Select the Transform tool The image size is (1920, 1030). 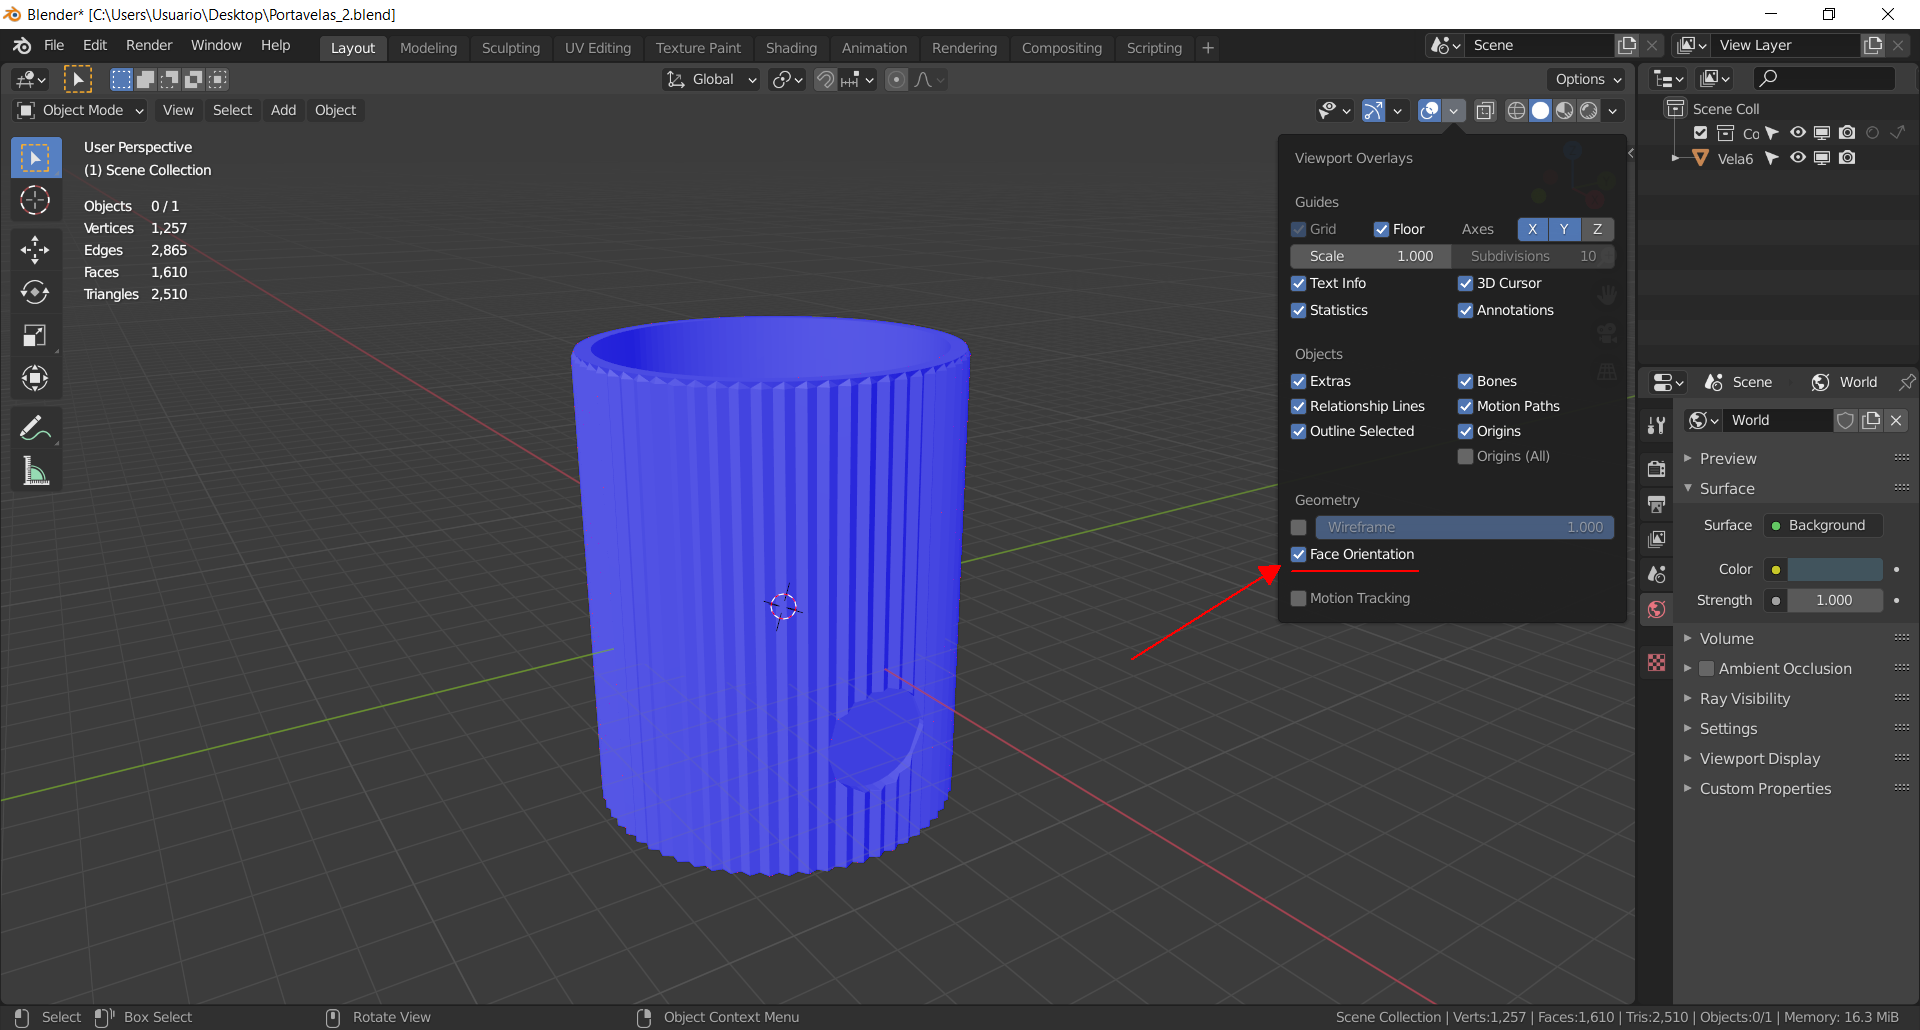click(x=36, y=378)
